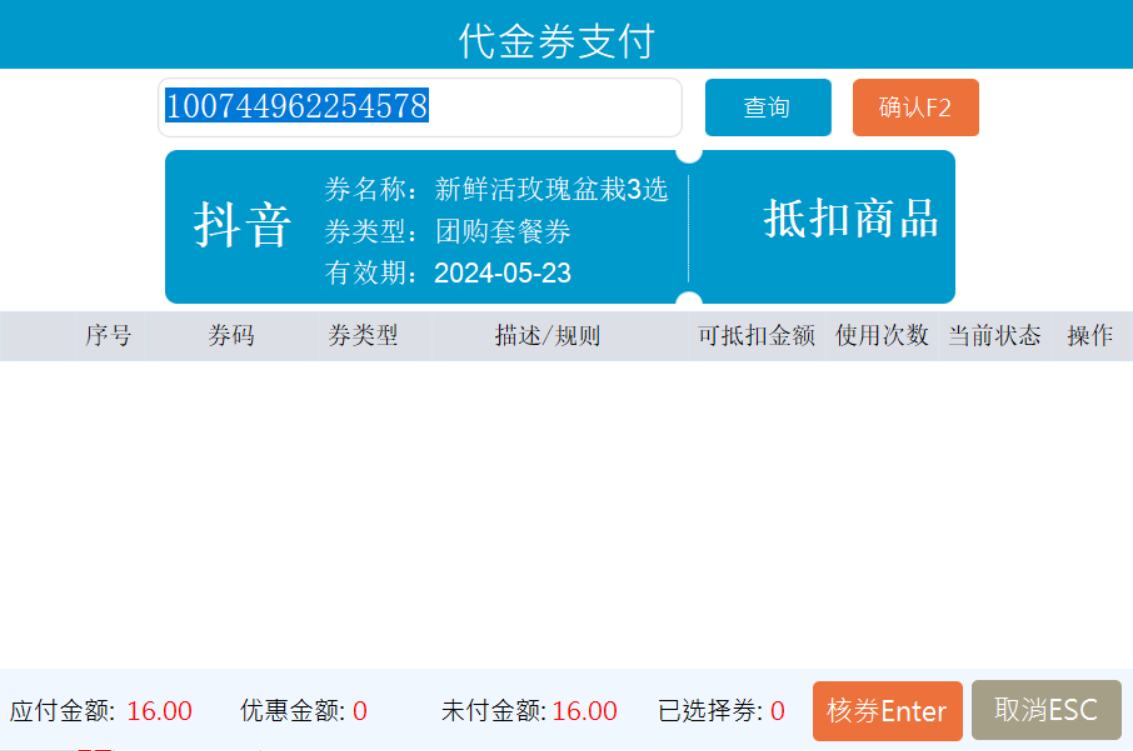
Task: Click the 使用次数 column header
Action: coord(882,335)
